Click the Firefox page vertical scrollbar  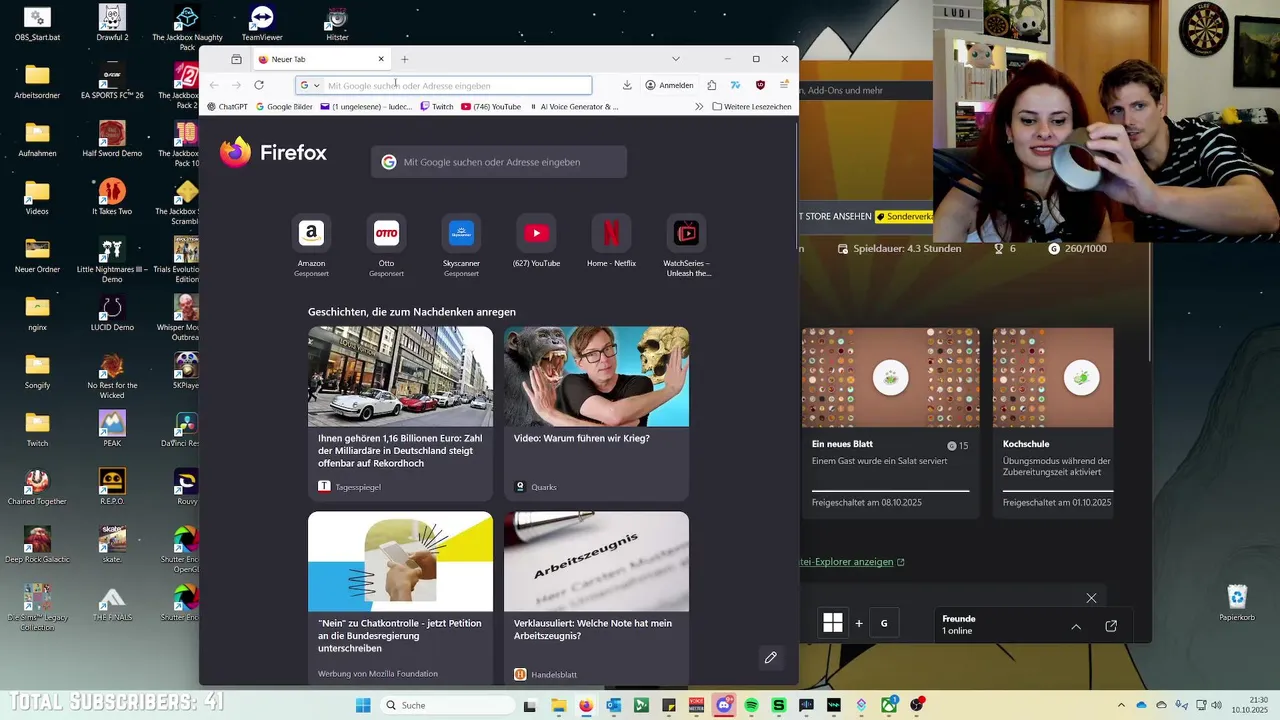point(797,185)
